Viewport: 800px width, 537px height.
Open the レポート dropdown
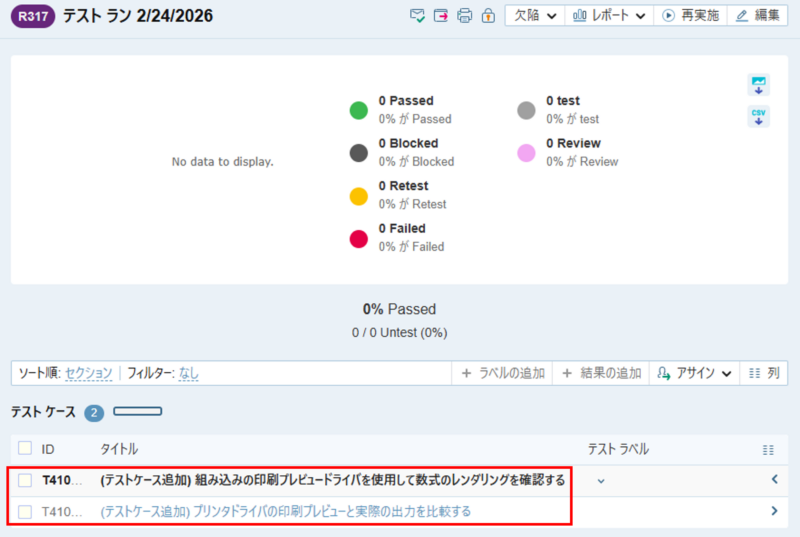(x=609, y=15)
